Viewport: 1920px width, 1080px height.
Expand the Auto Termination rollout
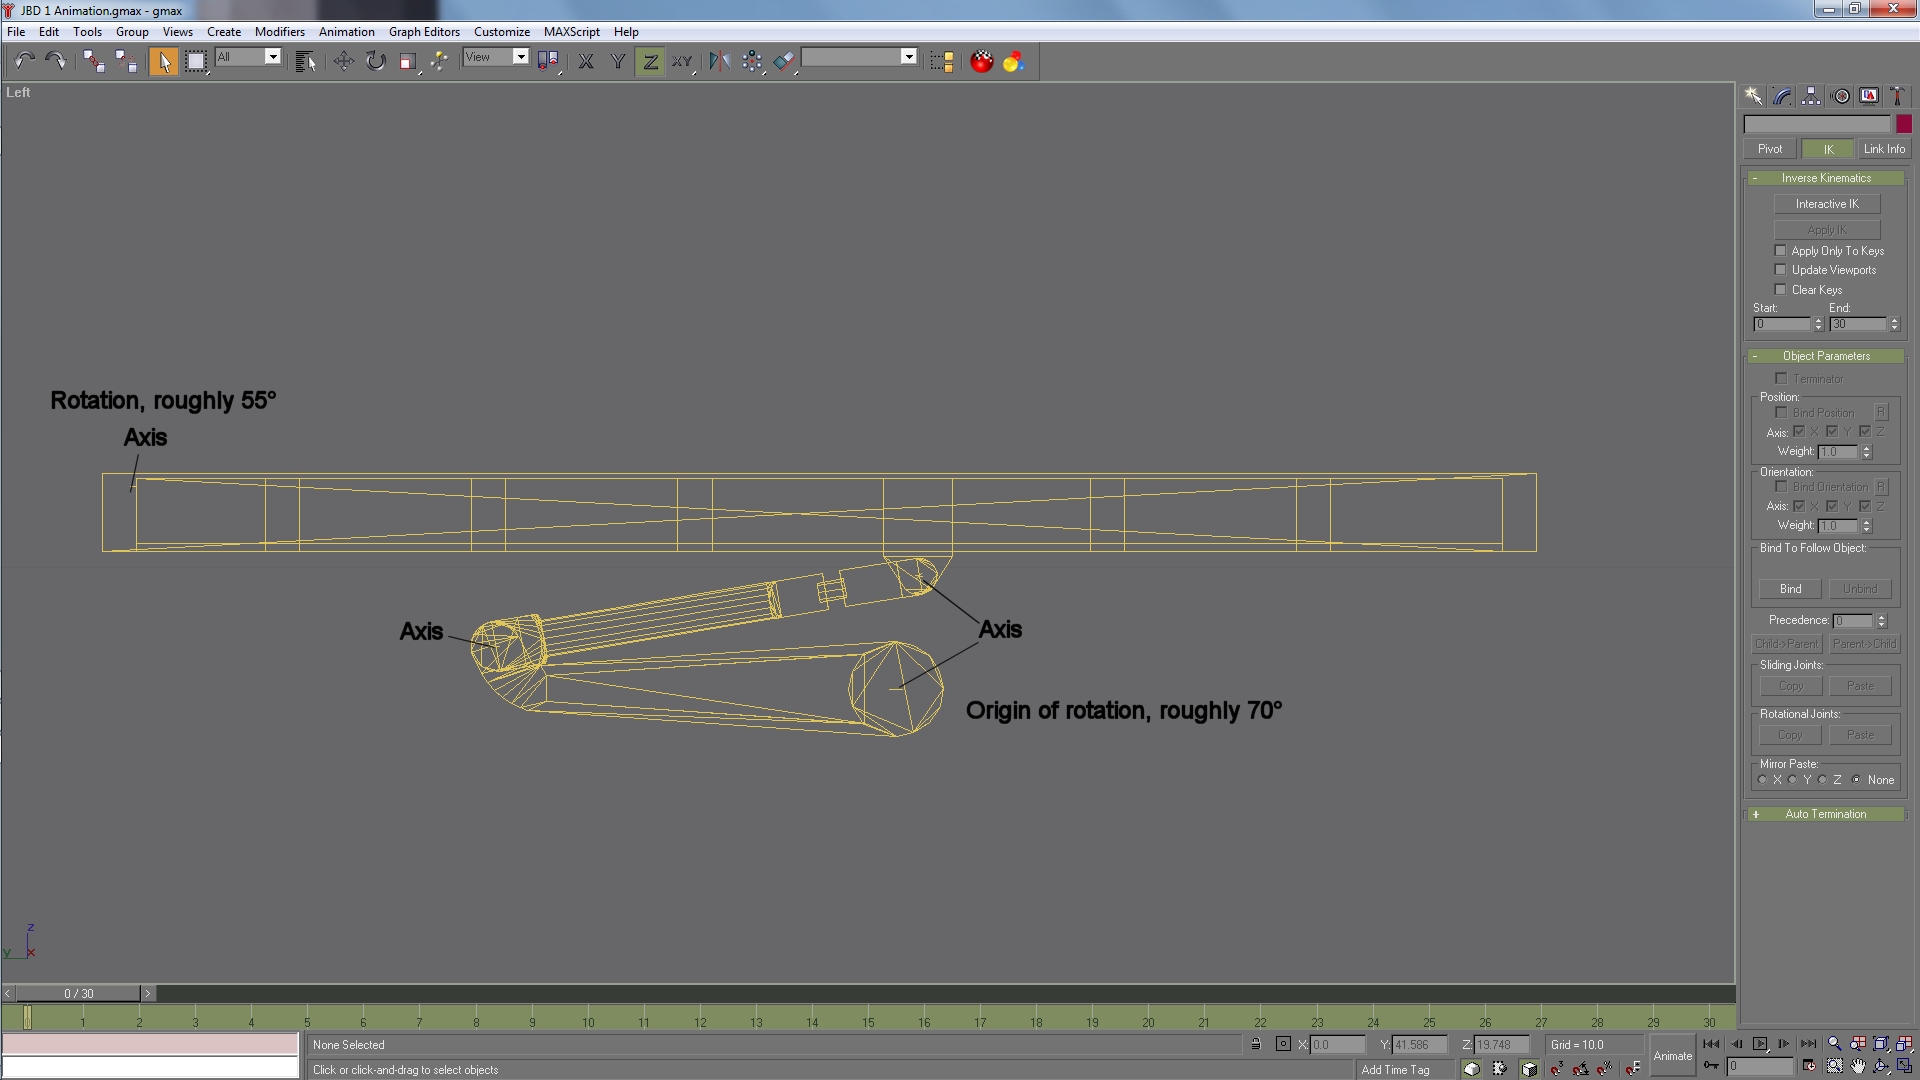tap(1825, 814)
